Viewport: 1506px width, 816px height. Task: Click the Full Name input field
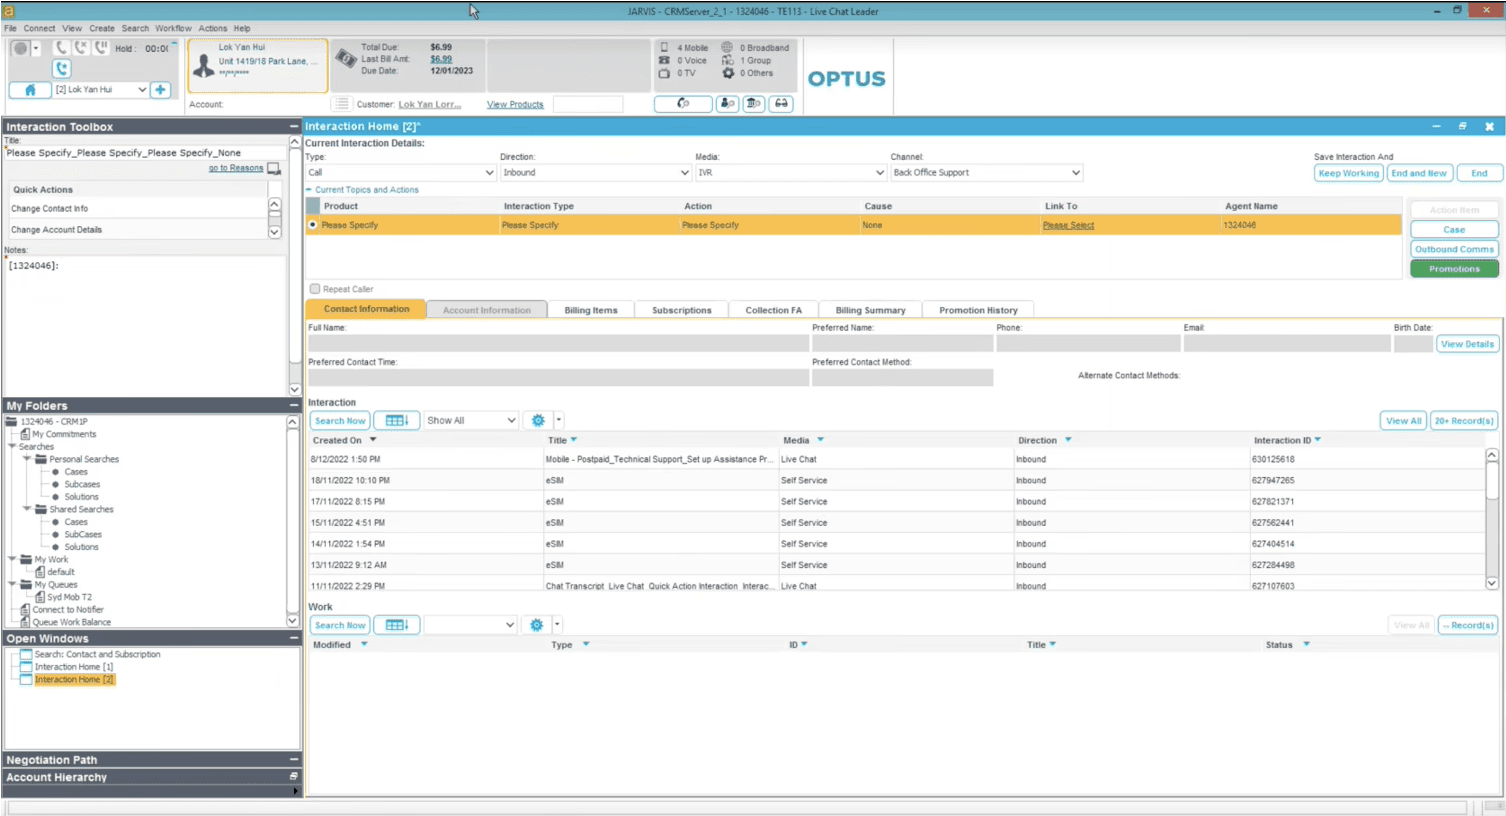point(558,344)
